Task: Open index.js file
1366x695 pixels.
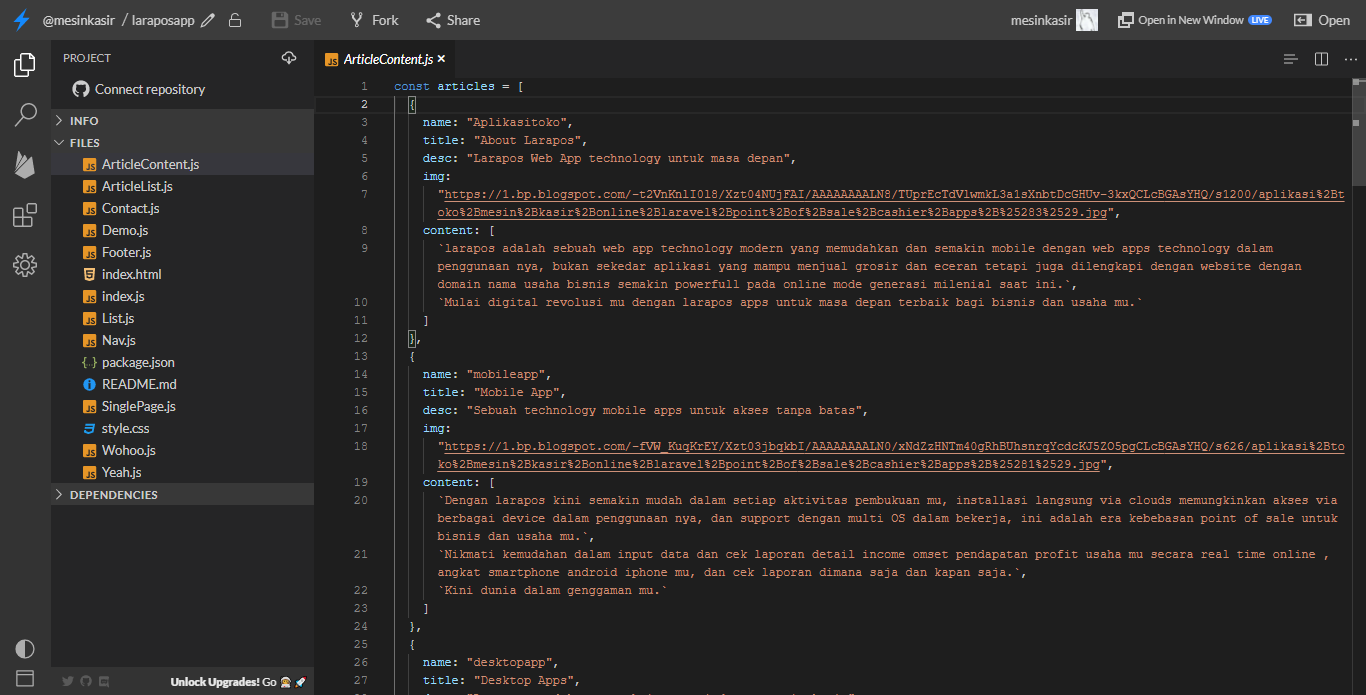Action: click(x=182, y=296)
